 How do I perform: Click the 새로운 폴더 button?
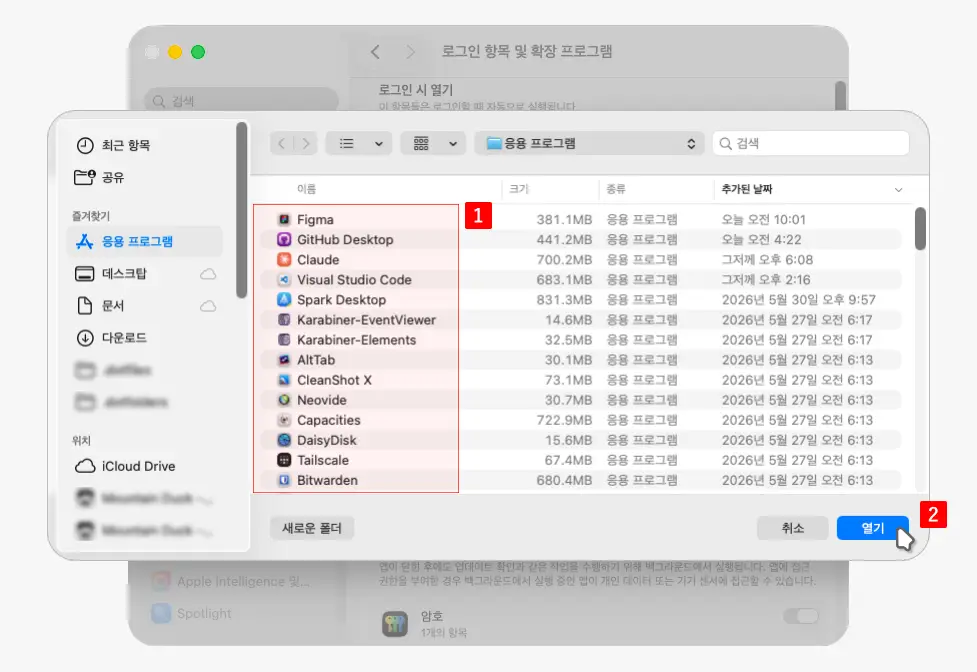tap(312, 528)
